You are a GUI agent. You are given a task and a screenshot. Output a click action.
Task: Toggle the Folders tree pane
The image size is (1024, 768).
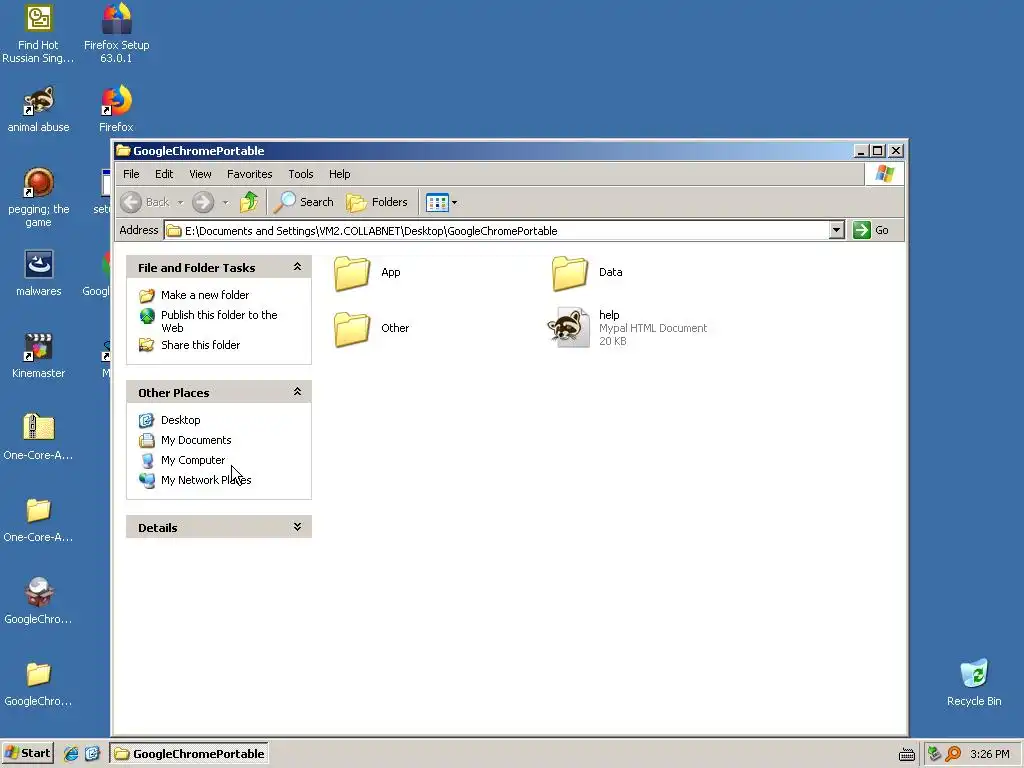click(x=377, y=202)
